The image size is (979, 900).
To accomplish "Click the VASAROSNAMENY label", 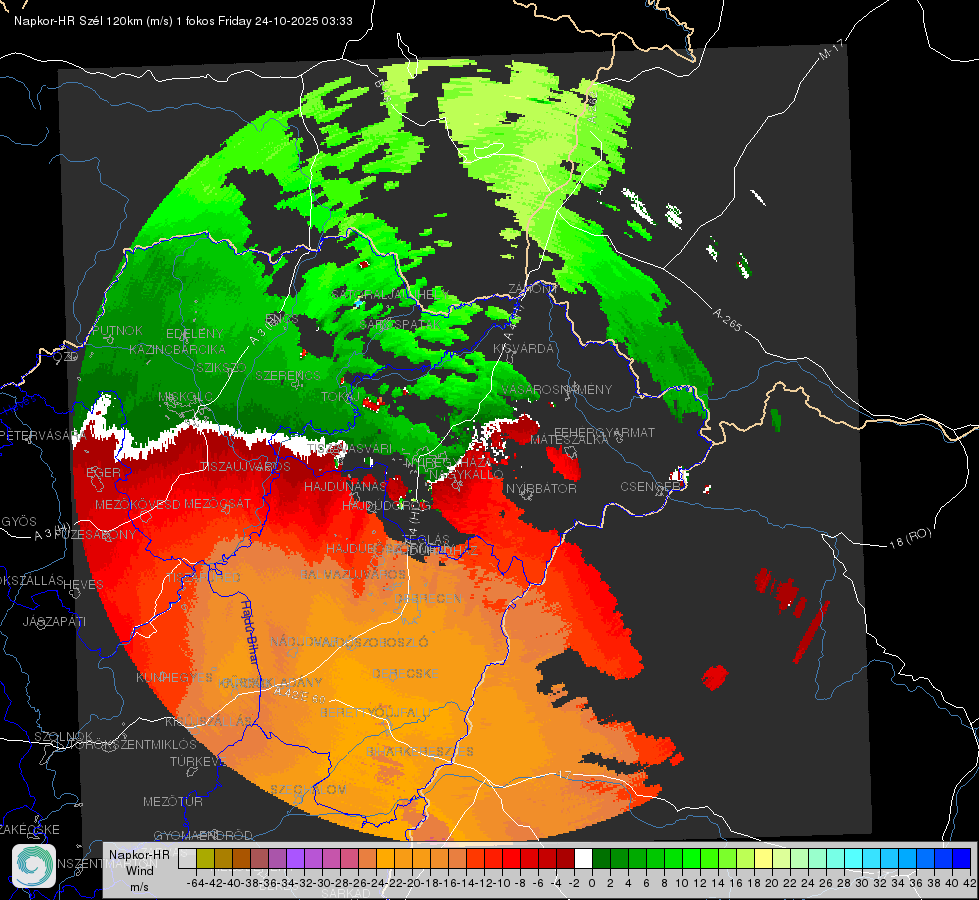I will (556, 390).
